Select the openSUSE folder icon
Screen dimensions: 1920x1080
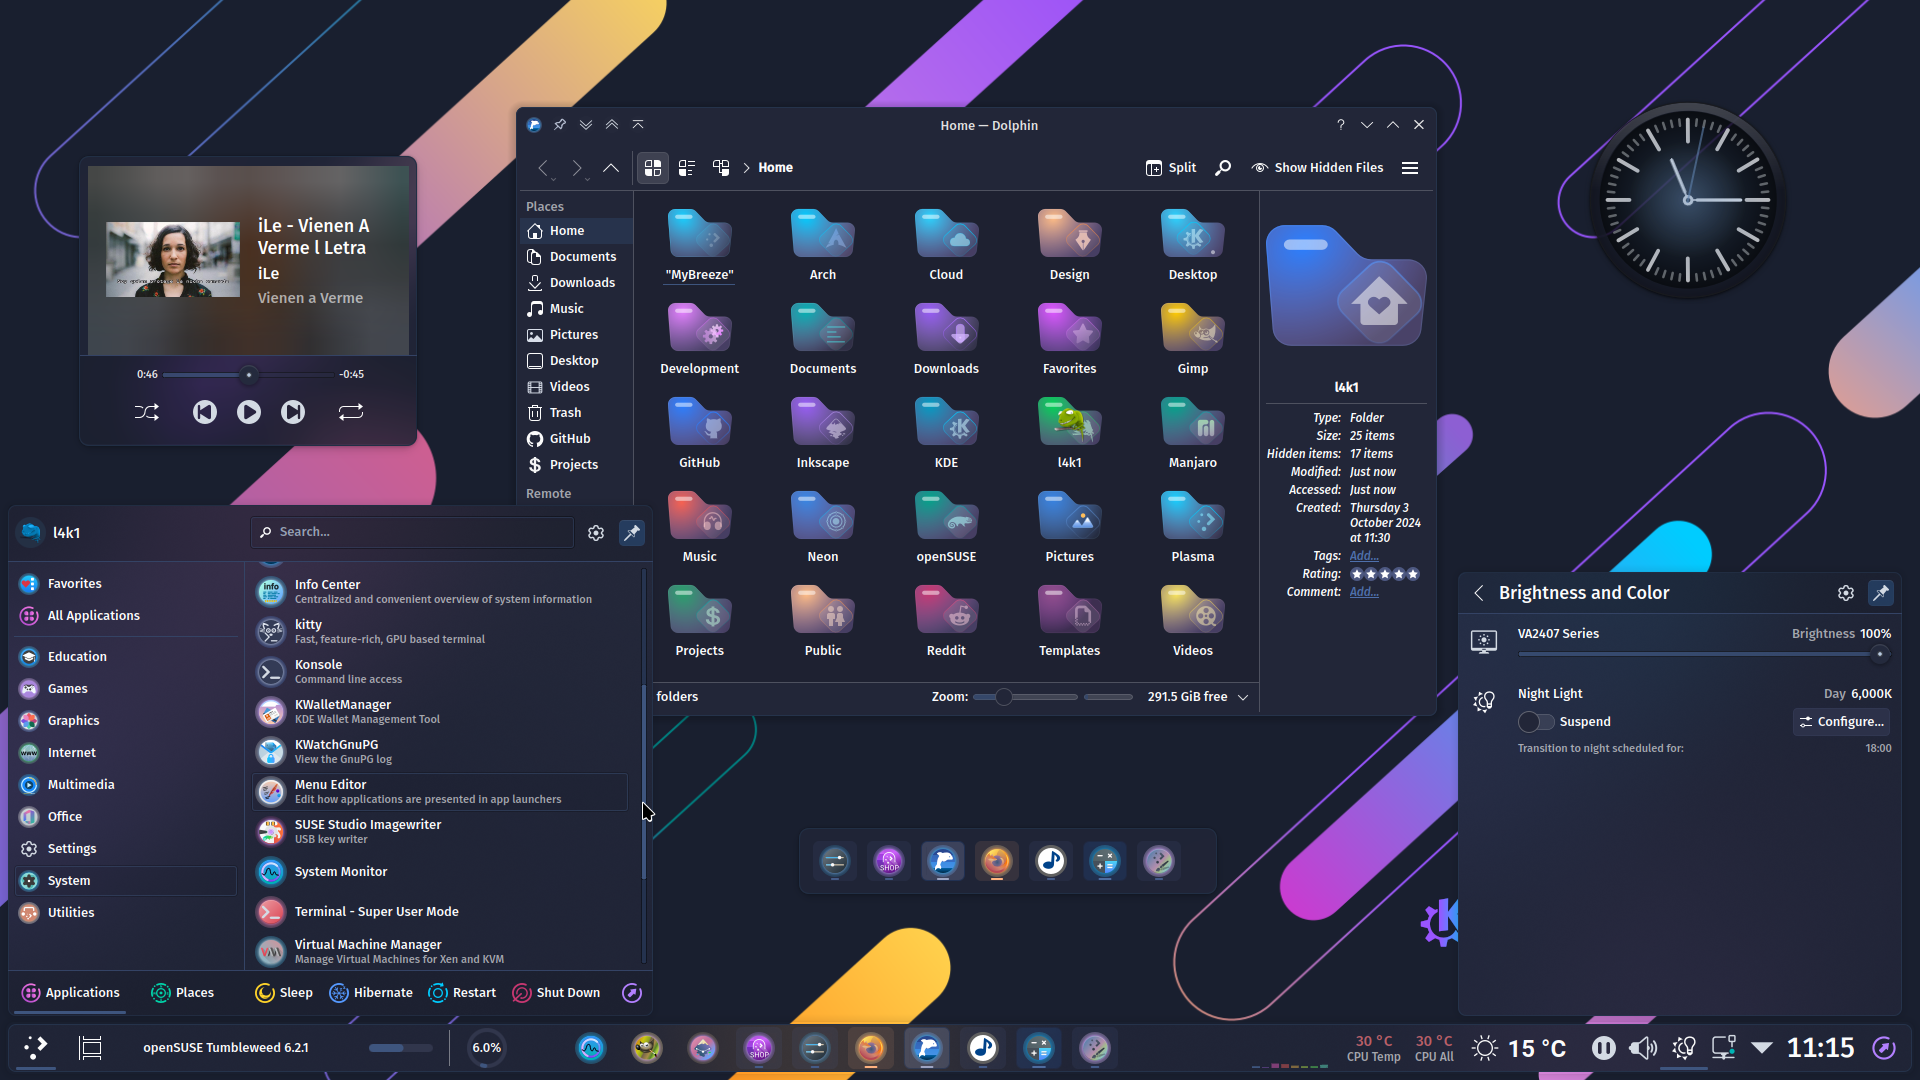pyautogui.click(x=946, y=518)
